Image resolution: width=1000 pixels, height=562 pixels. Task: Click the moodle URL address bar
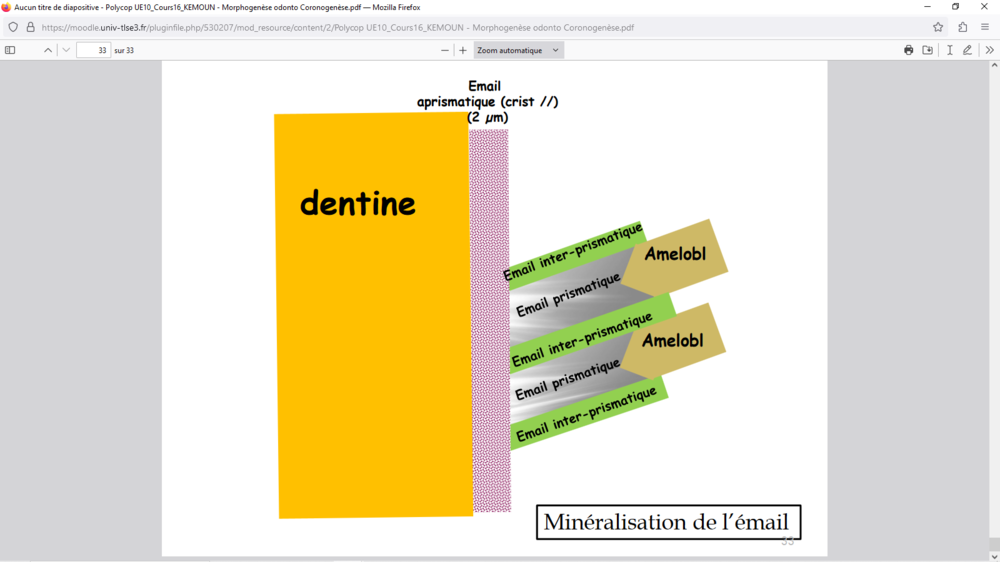(x=400, y=27)
